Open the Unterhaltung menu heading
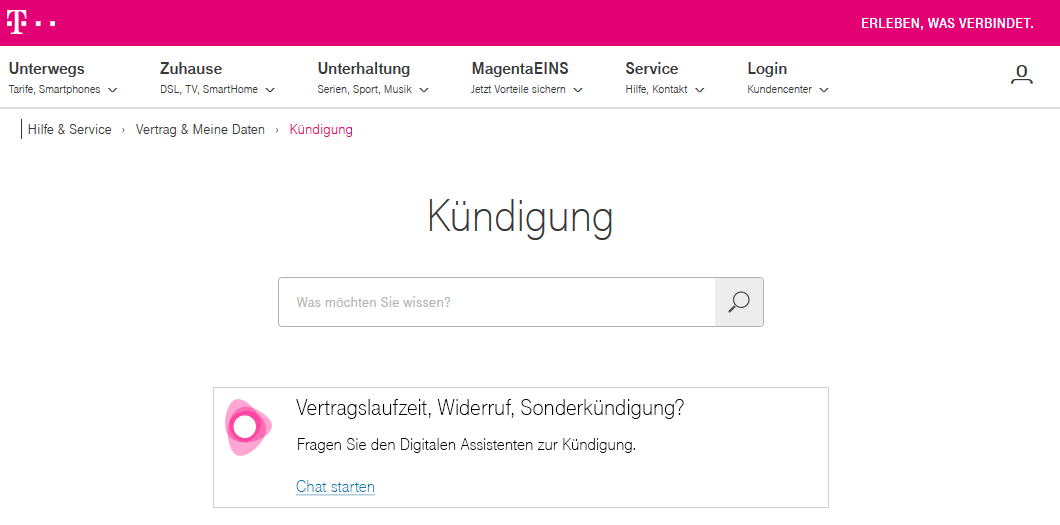1060x525 pixels. [x=364, y=69]
